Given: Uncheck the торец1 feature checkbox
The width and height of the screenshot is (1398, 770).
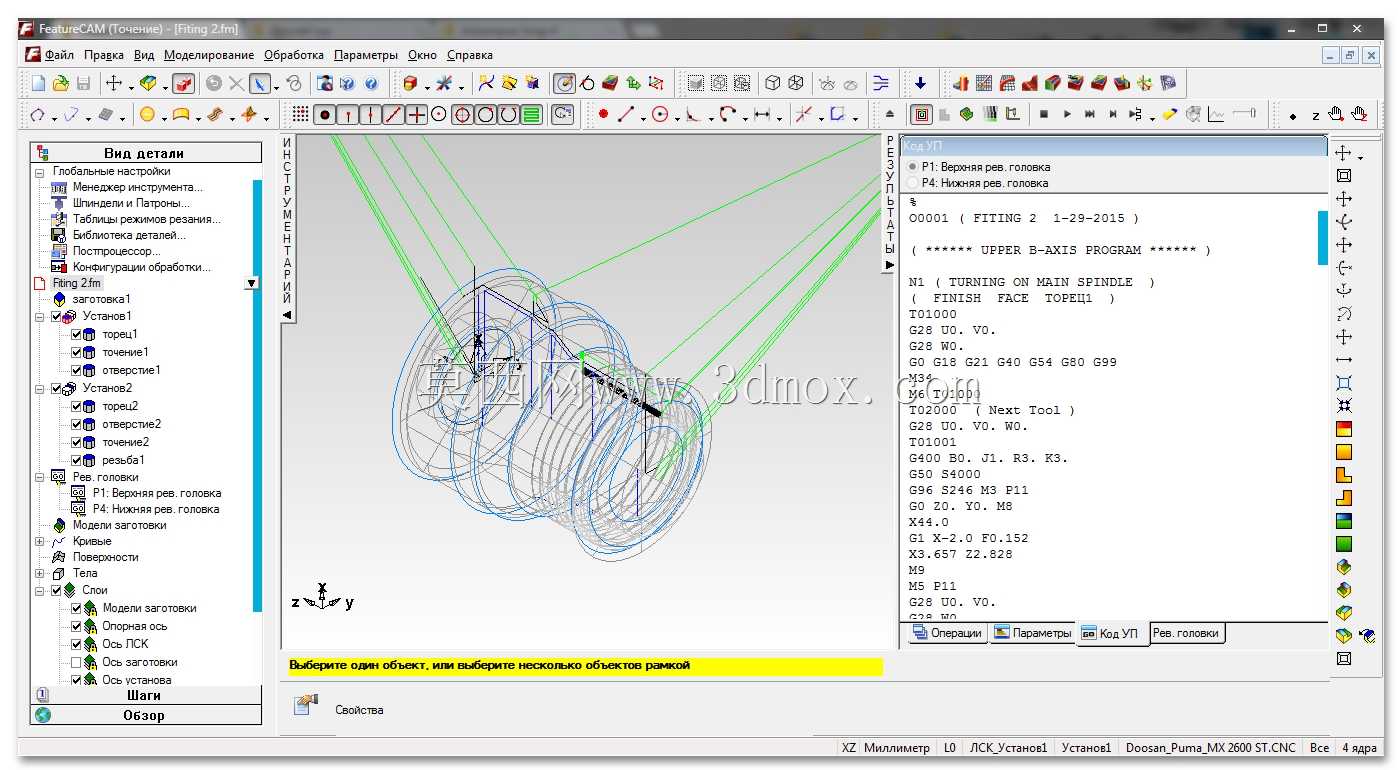Looking at the screenshot, I should coord(76,334).
